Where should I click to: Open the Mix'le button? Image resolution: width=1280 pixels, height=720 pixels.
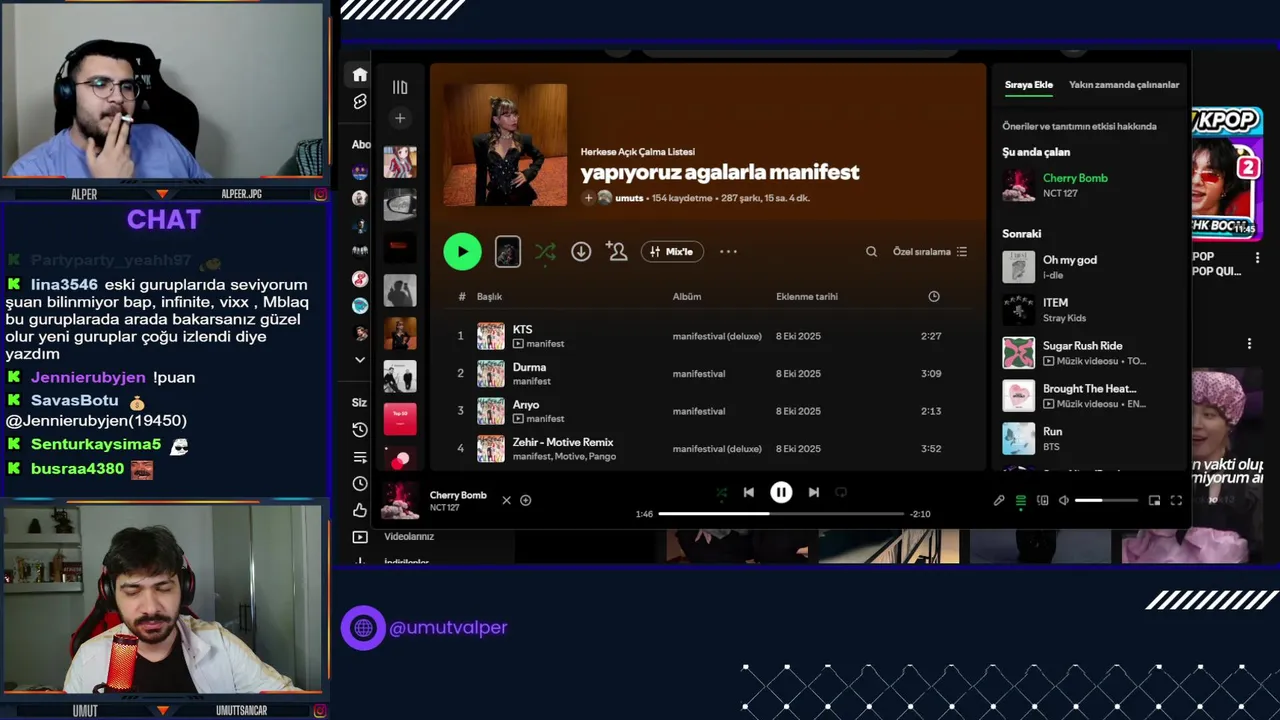(x=672, y=252)
